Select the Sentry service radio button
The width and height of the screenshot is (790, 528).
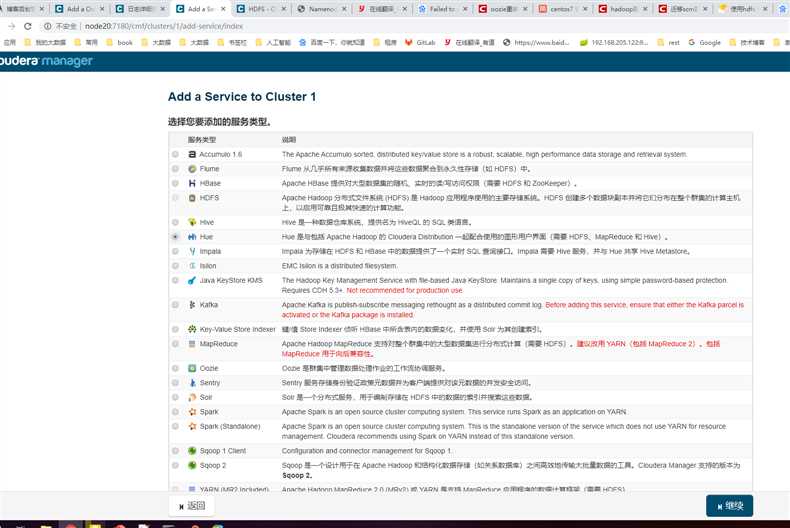(175, 383)
